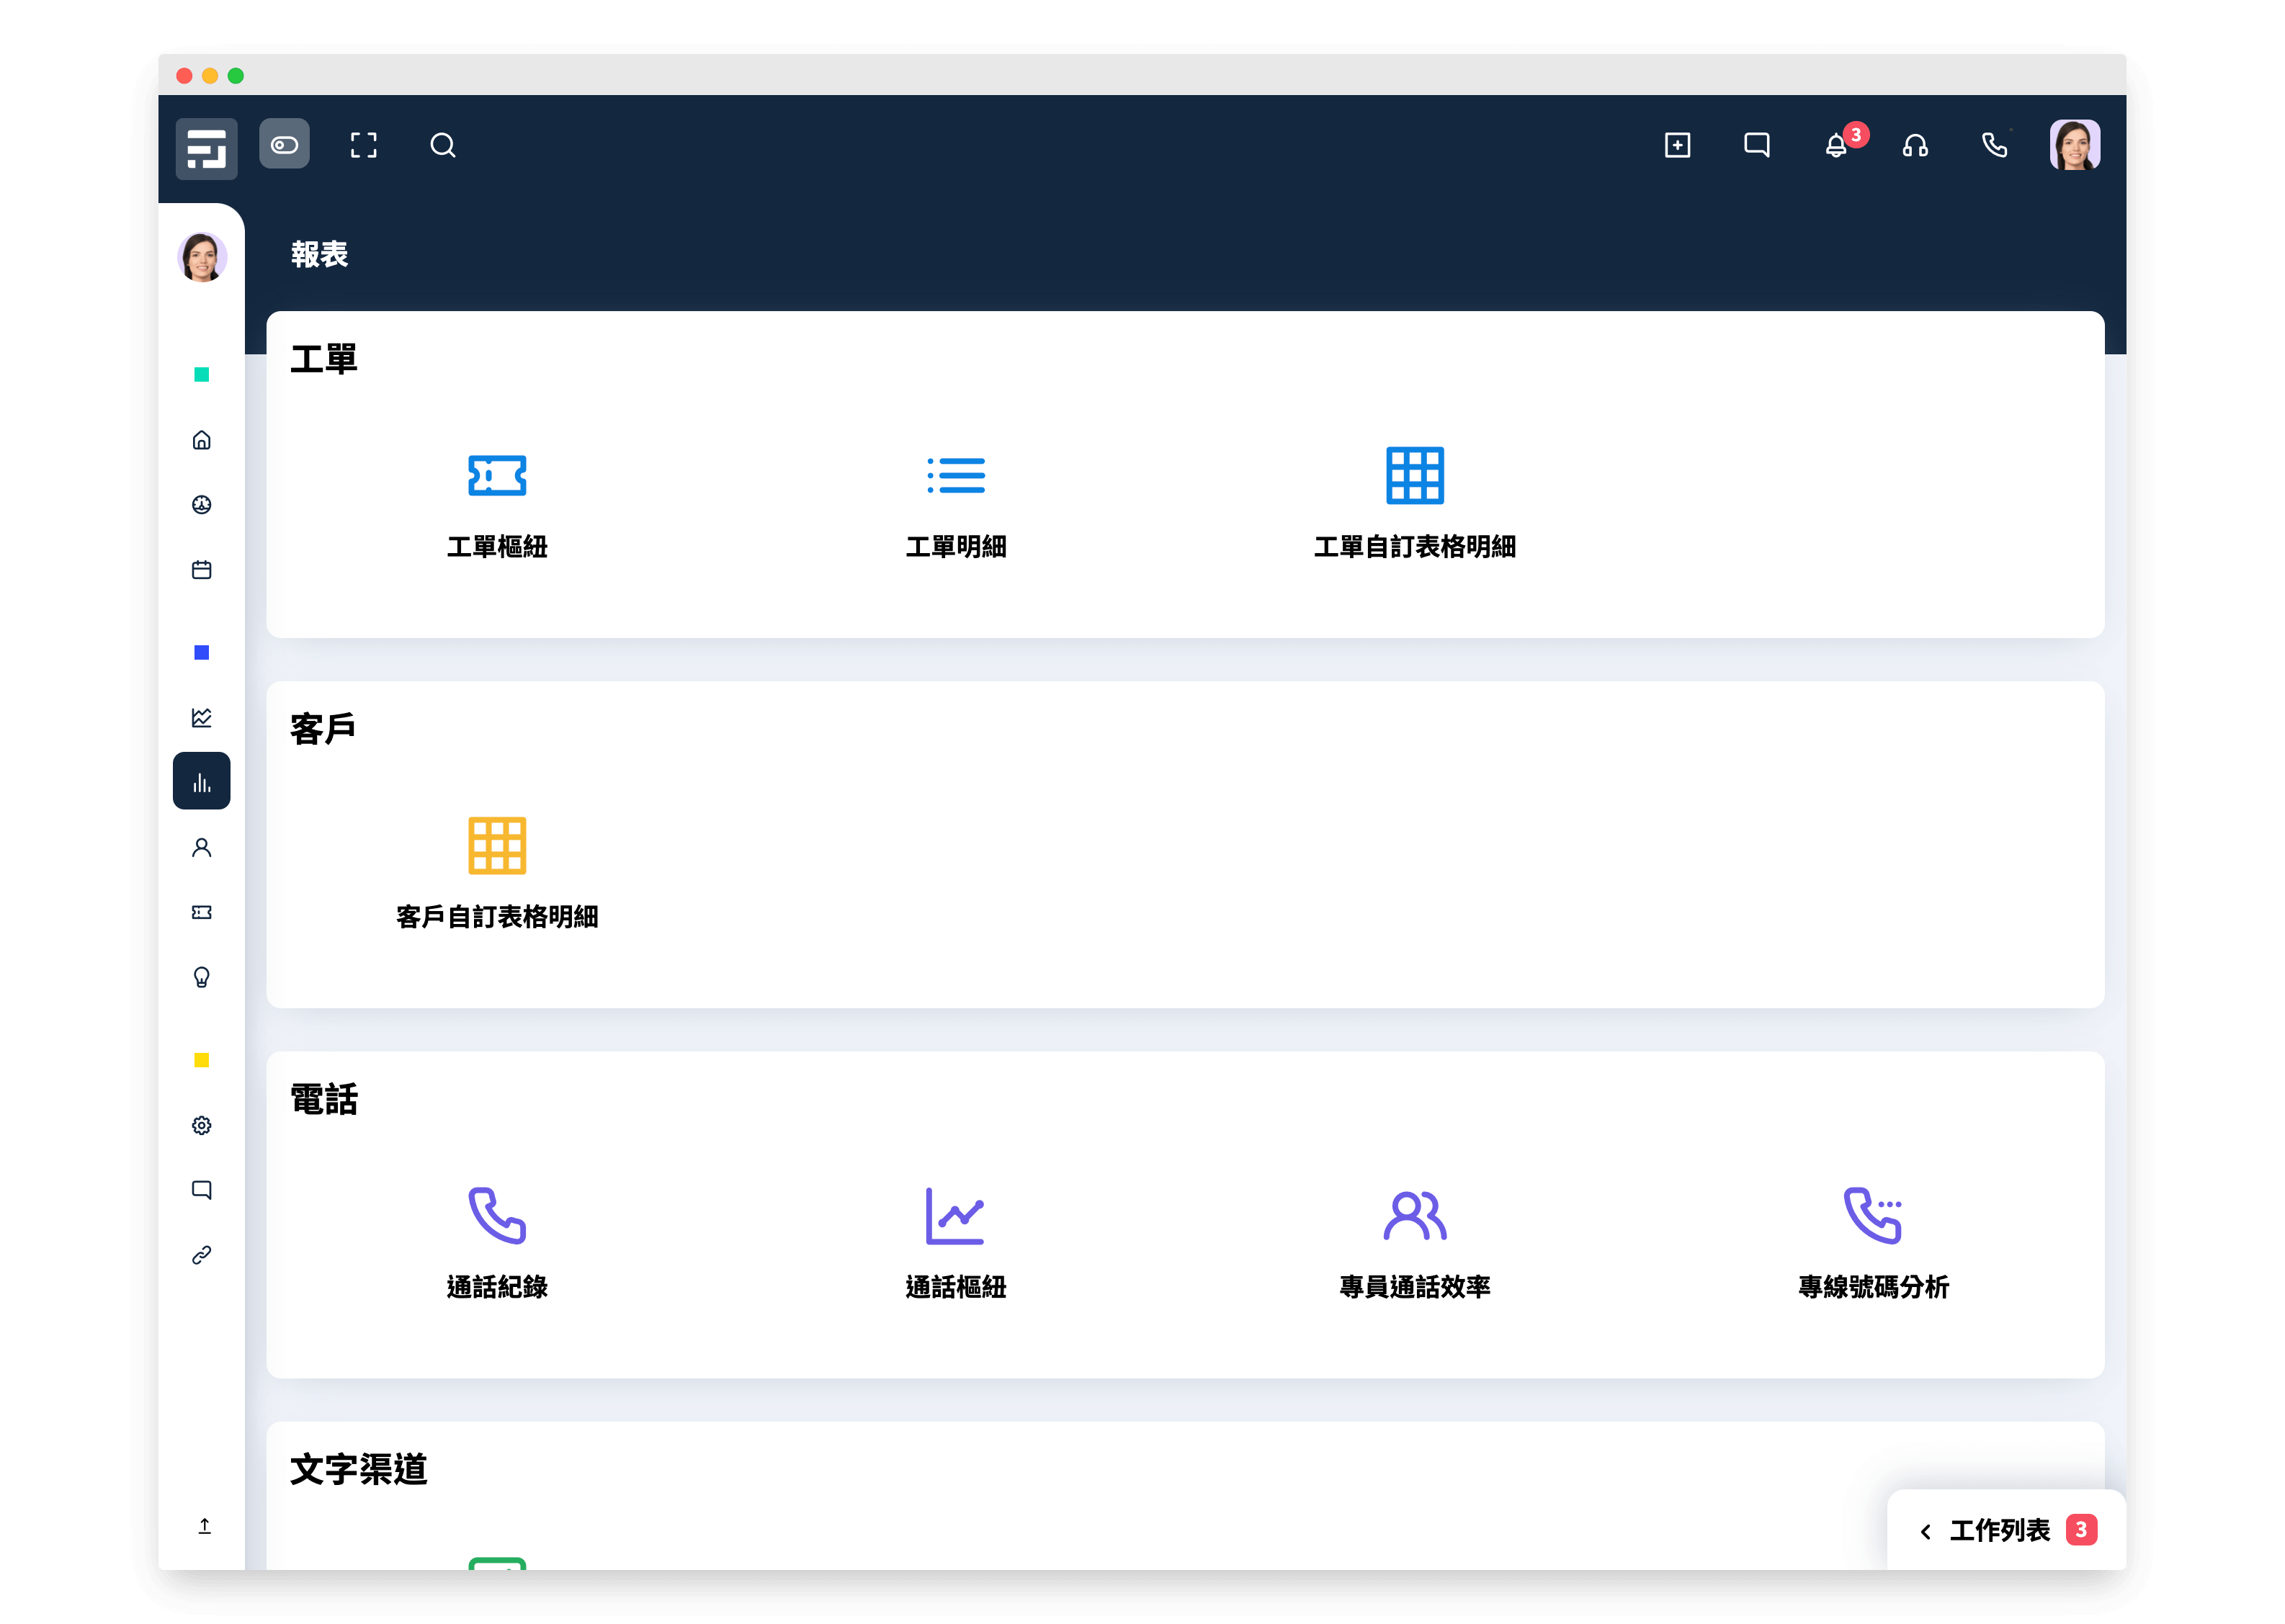This screenshot has height=1624, width=2285.
Task: Click the 通話樞紐 label
Action: [956, 1287]
